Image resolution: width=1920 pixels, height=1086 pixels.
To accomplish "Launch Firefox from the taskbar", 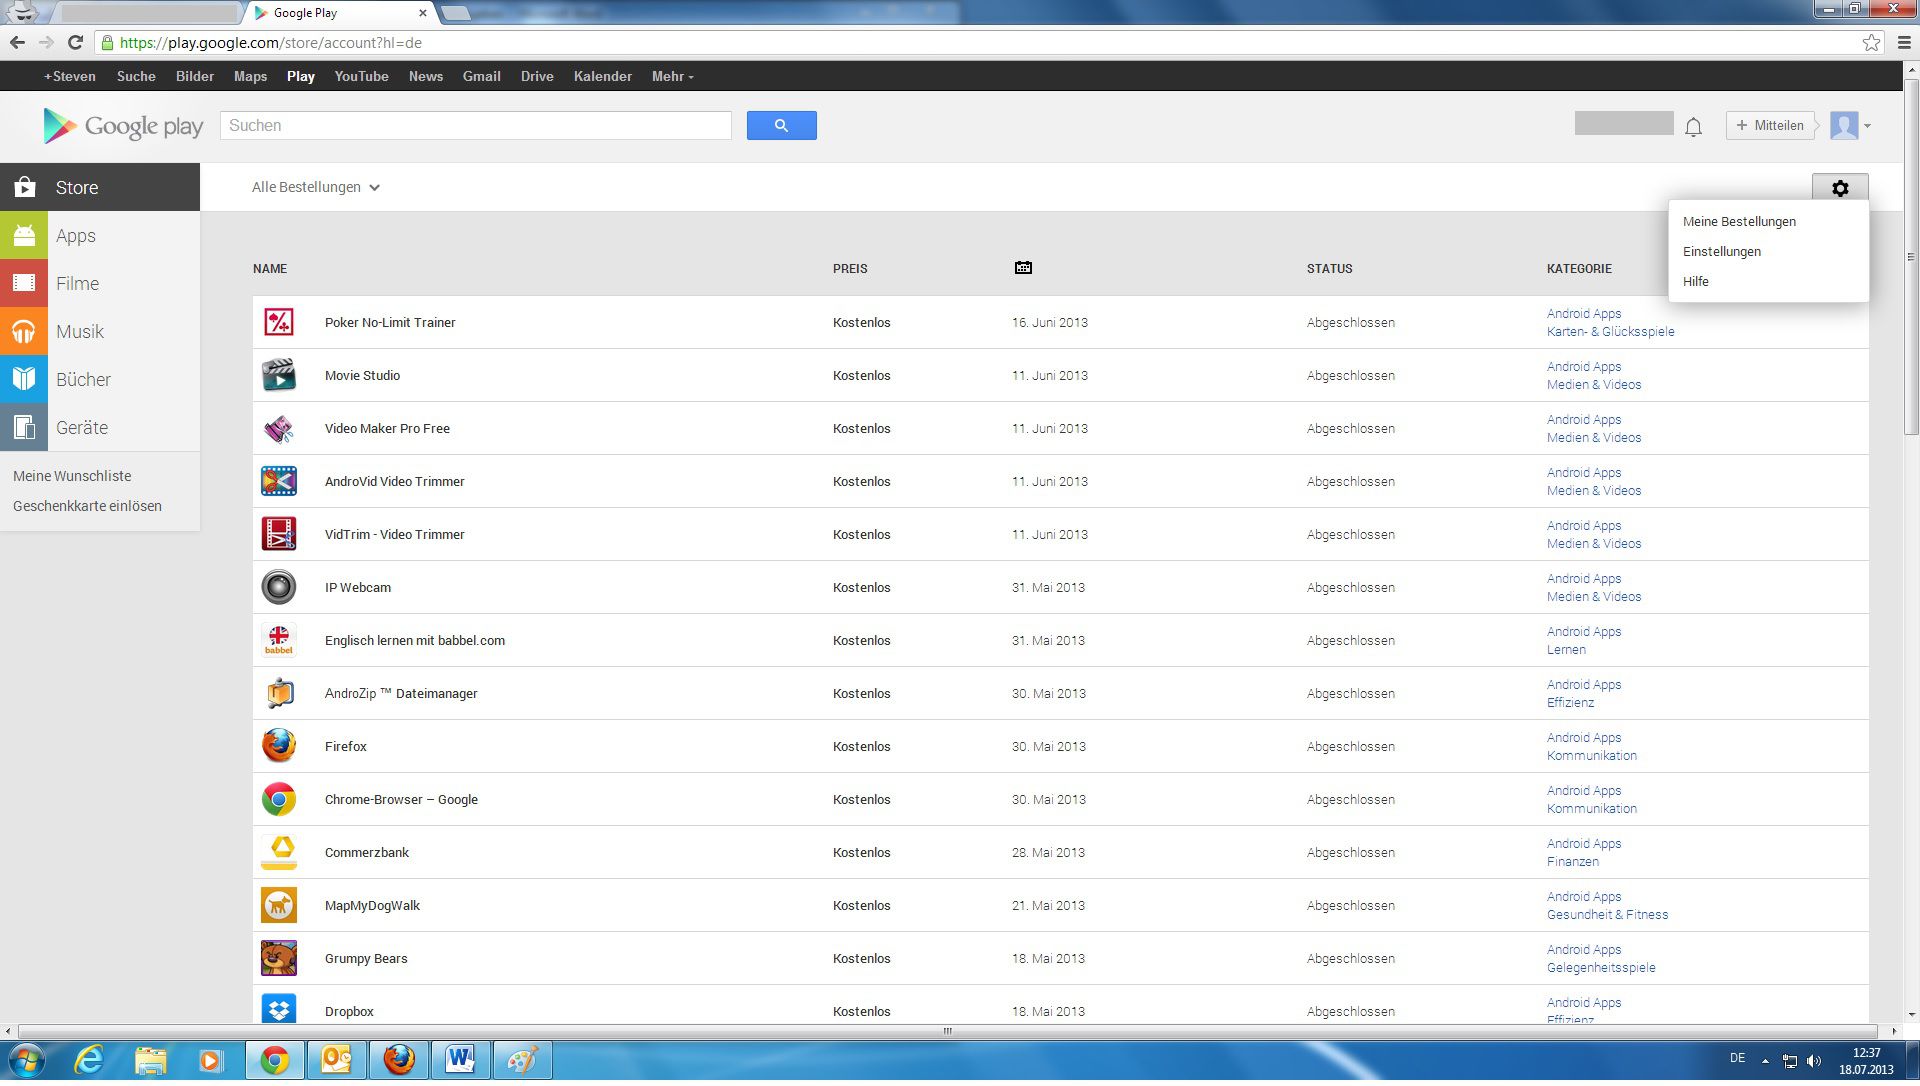I will pos(399,1059).
